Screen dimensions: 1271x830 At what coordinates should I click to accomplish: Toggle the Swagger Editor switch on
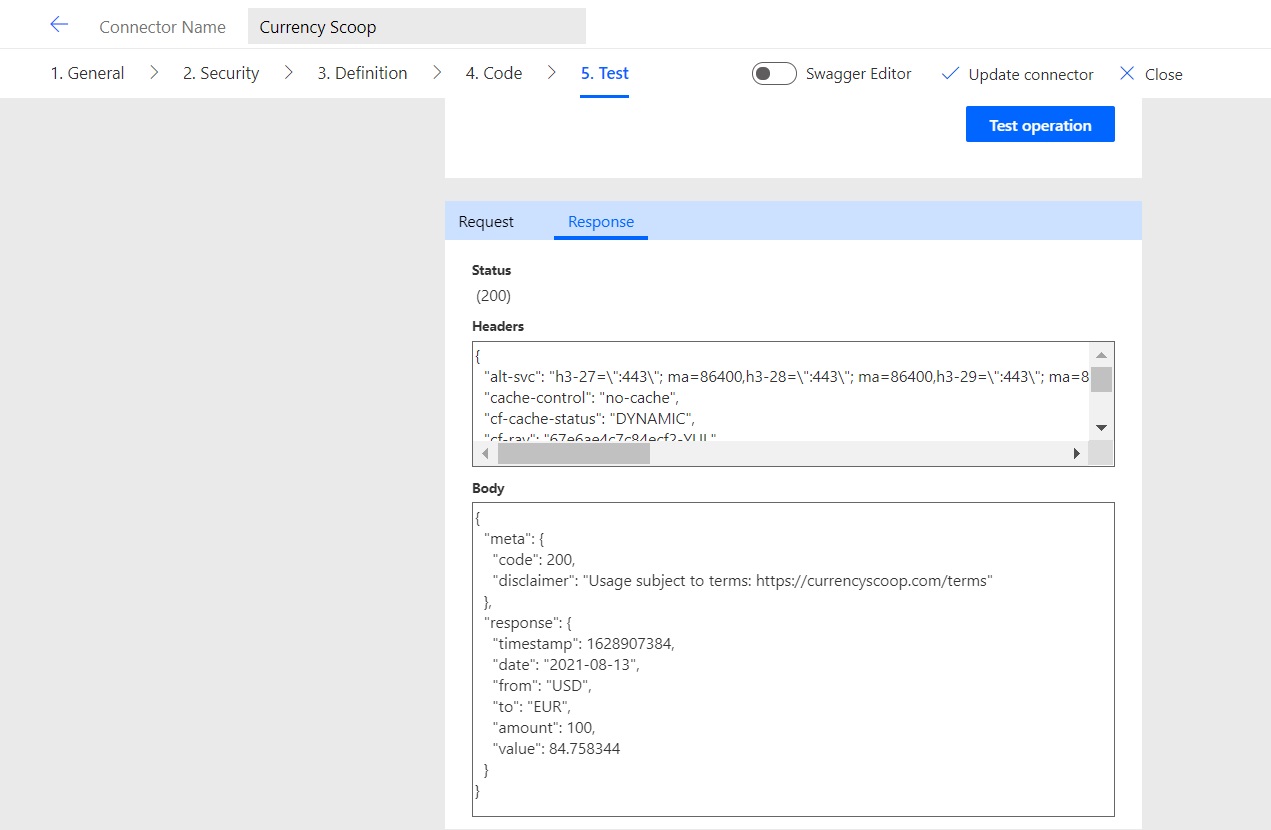pyautogui.click(x=773, y=73)
